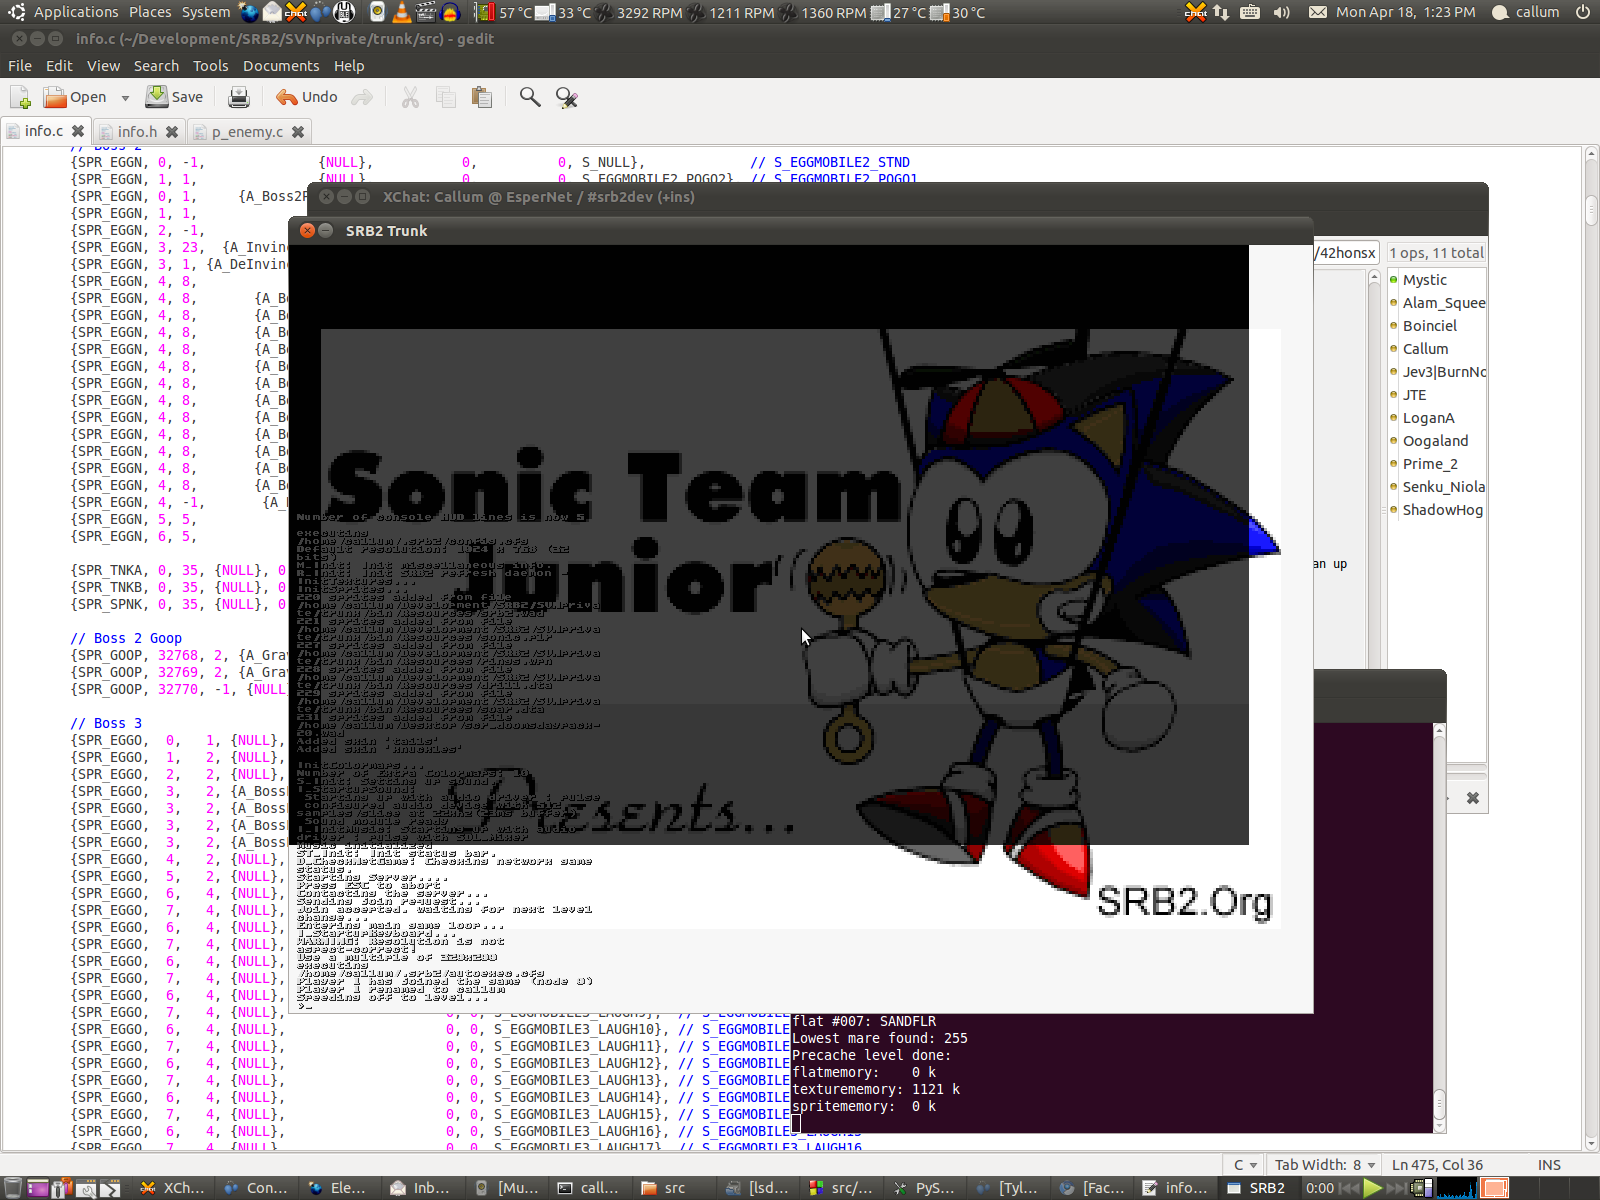Viewport: 1600px width, 1200px height.
Task: Expand the recent files arrow beside Open
Action: 125,98
